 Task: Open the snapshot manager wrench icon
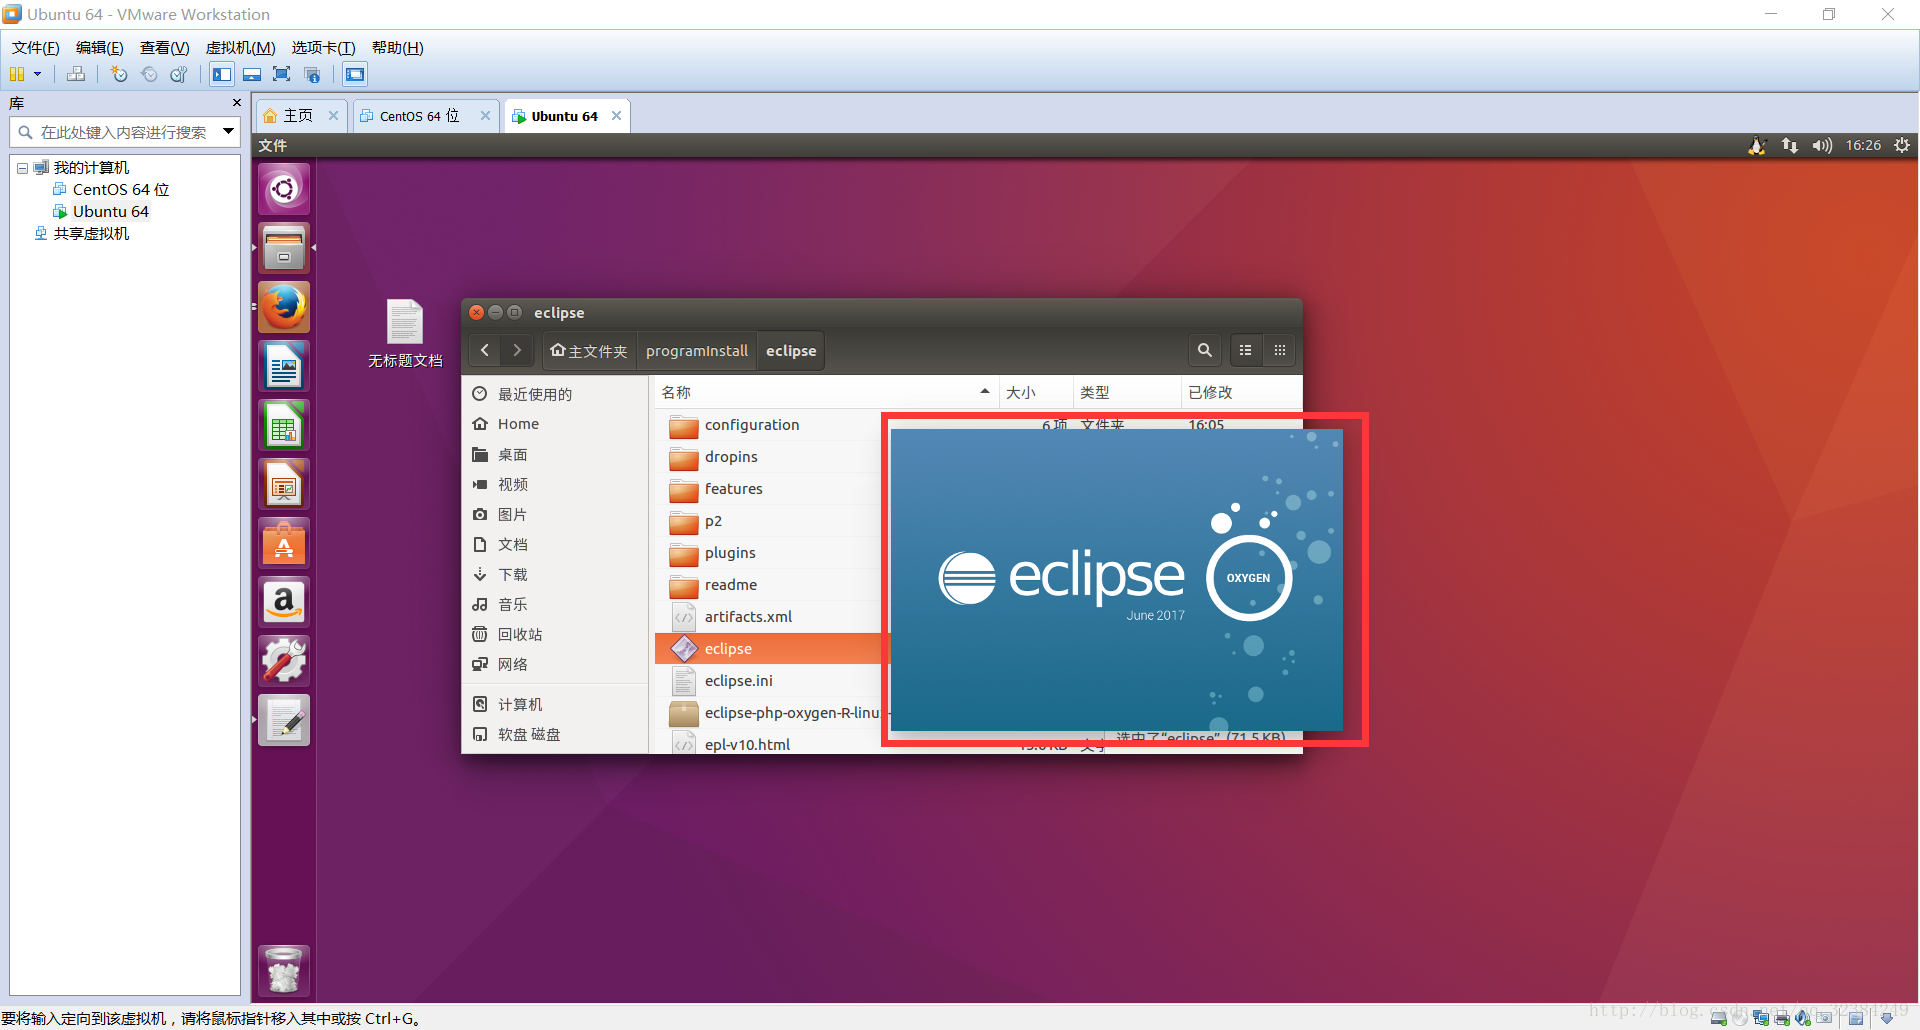(x=179, y=74)
